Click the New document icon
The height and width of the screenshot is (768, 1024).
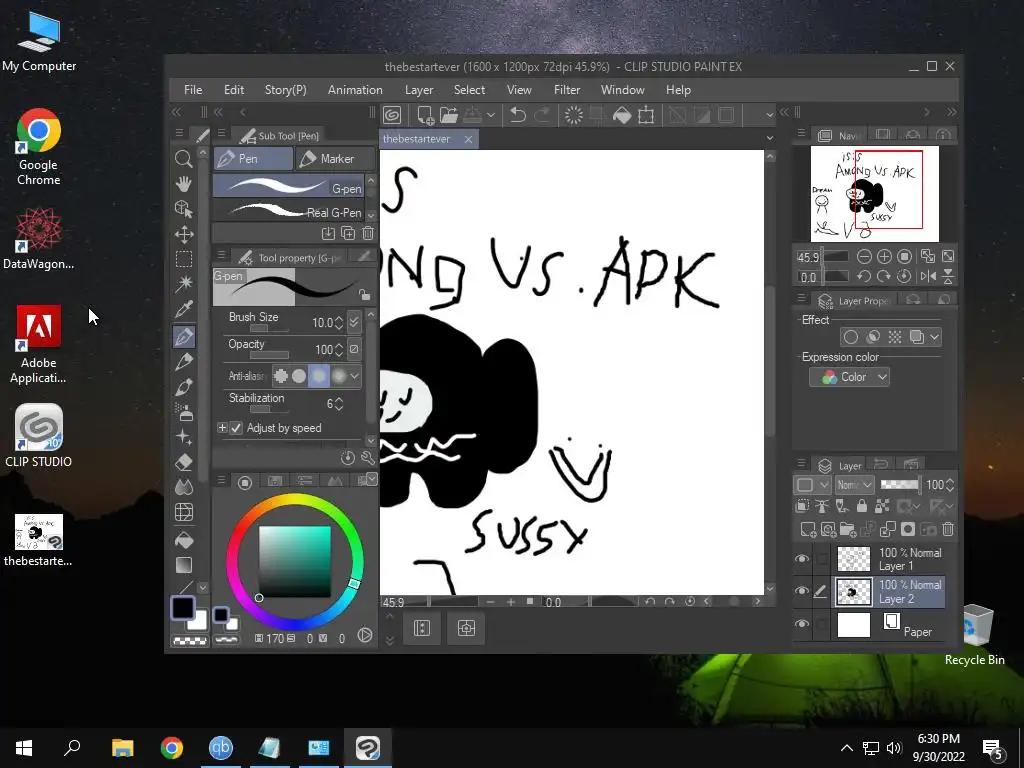point(424,115)
